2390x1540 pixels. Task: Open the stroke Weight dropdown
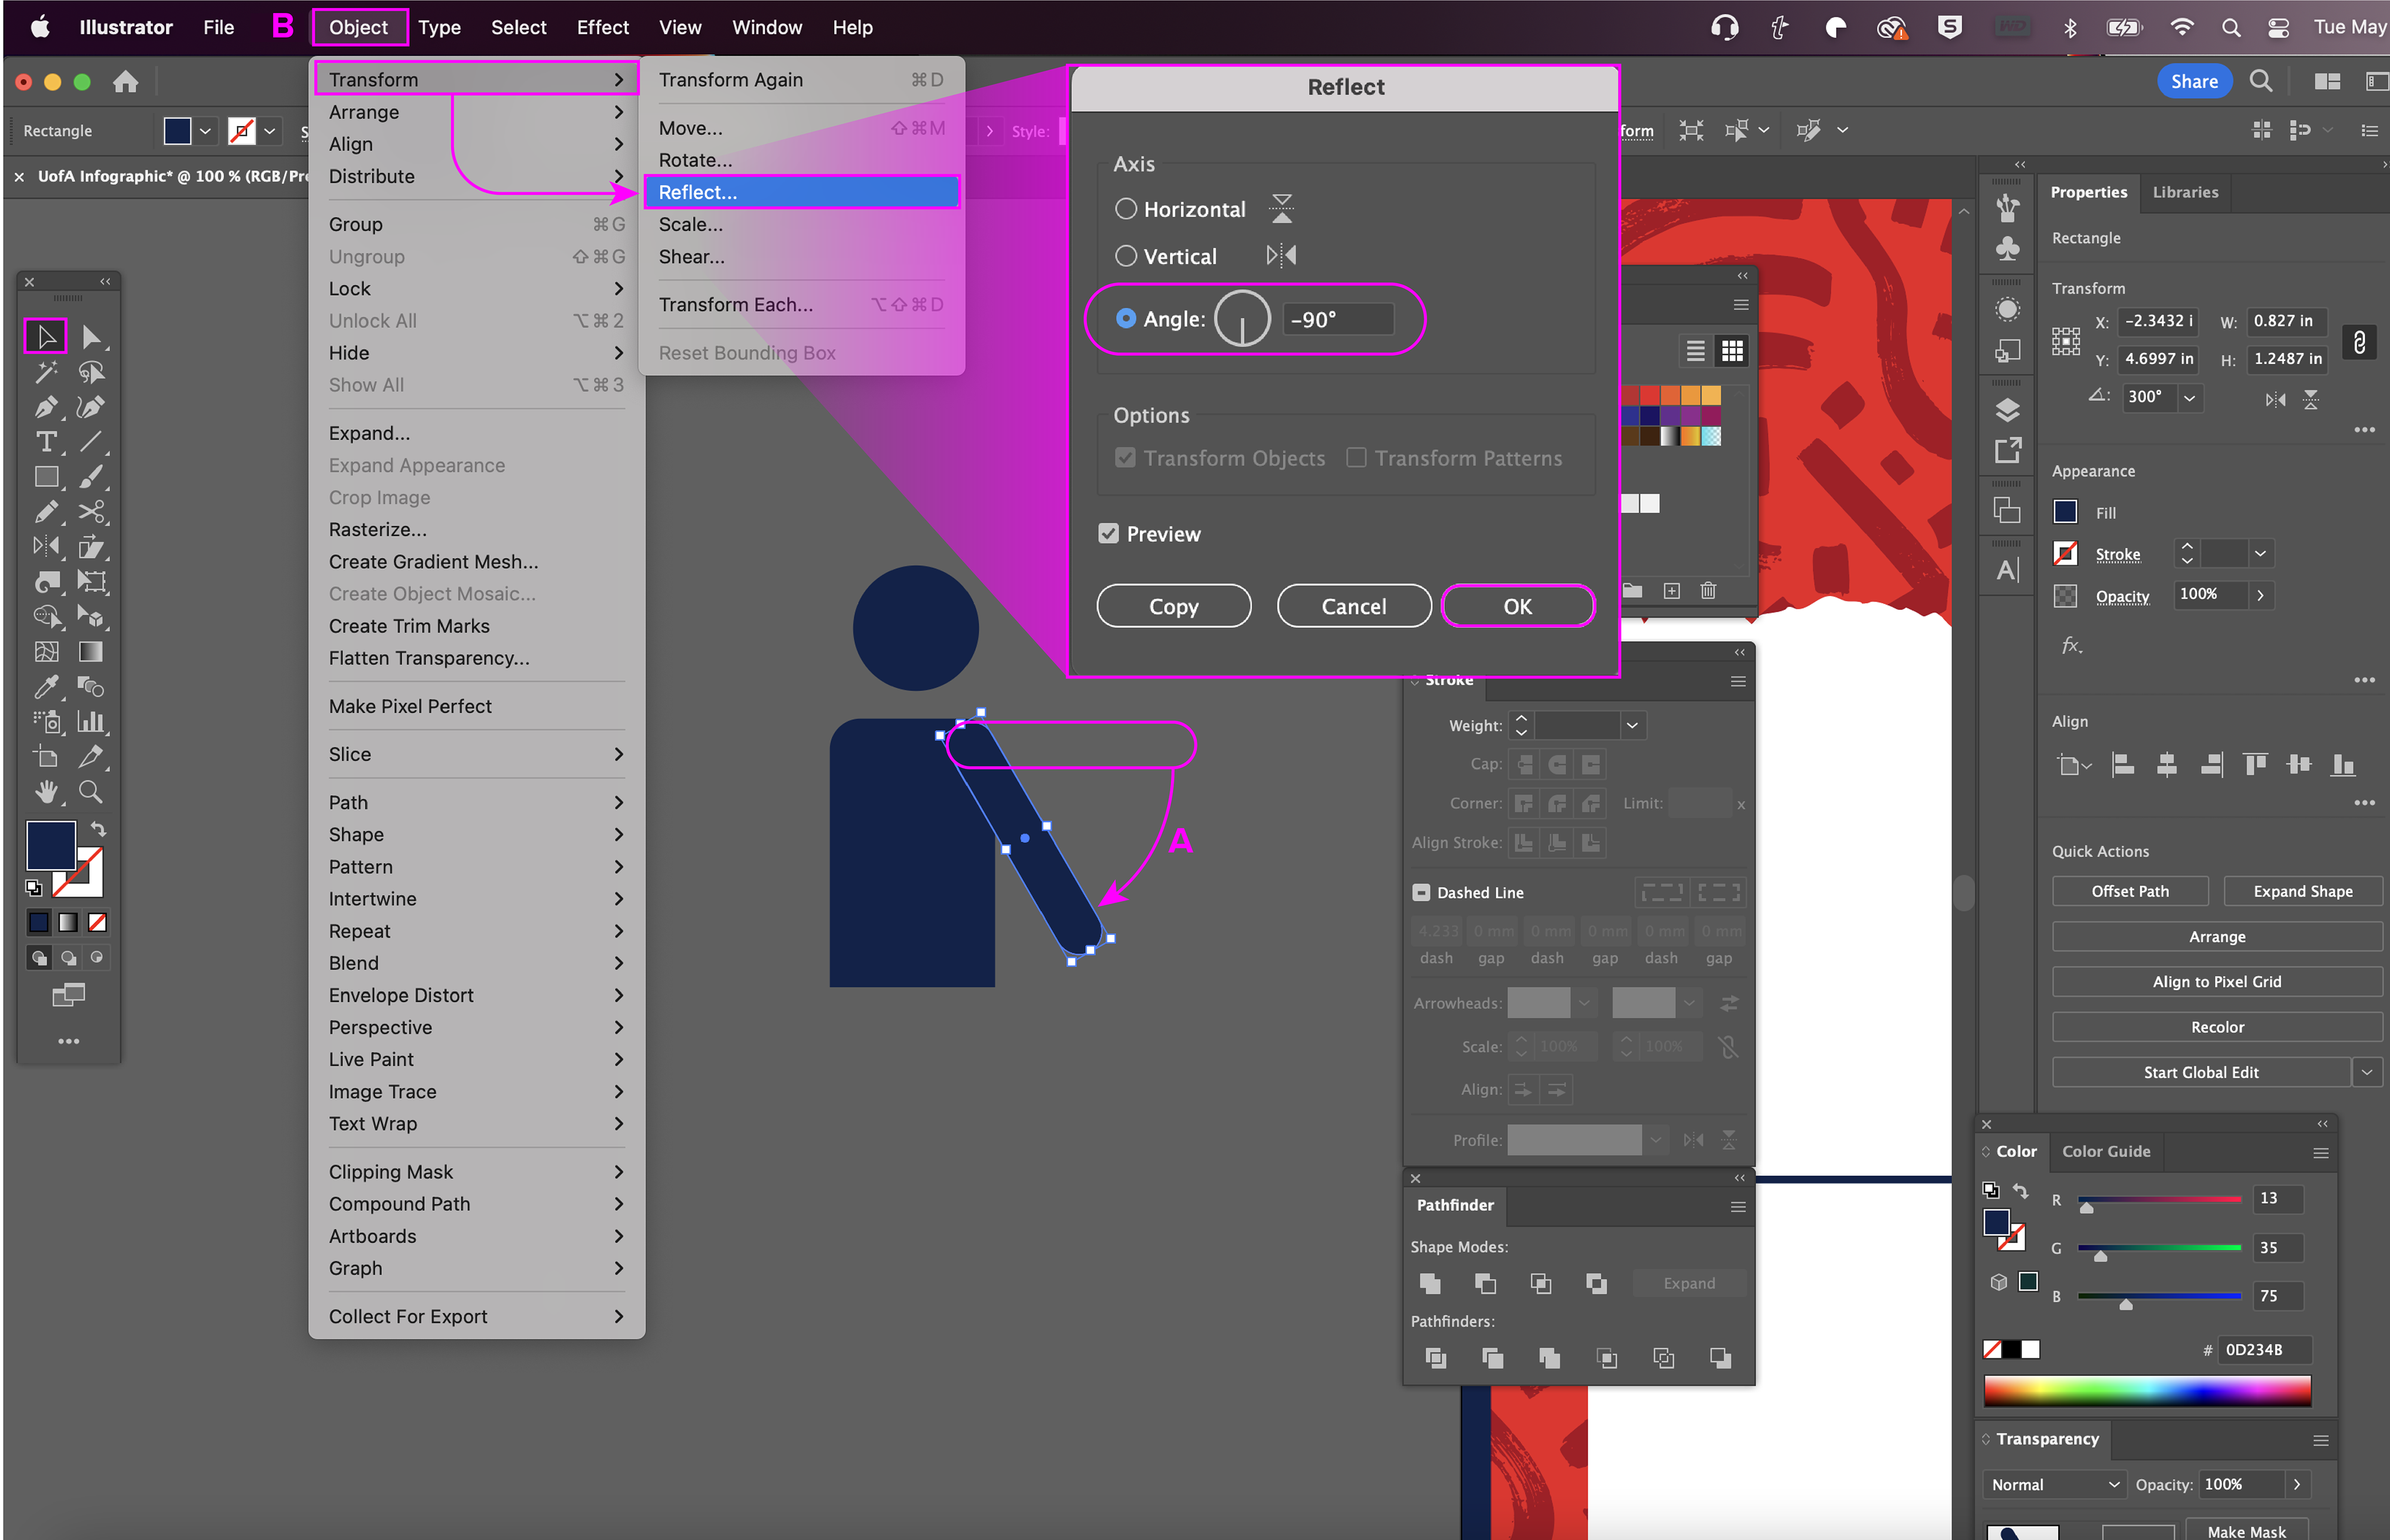coord(1632,725)
